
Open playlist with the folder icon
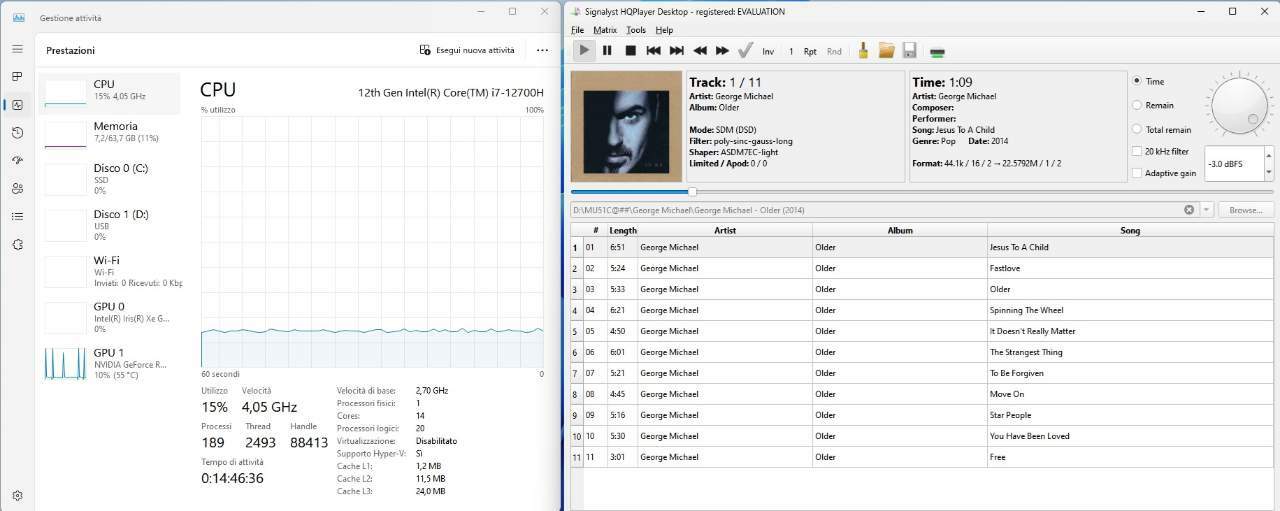tap(886, 50)
